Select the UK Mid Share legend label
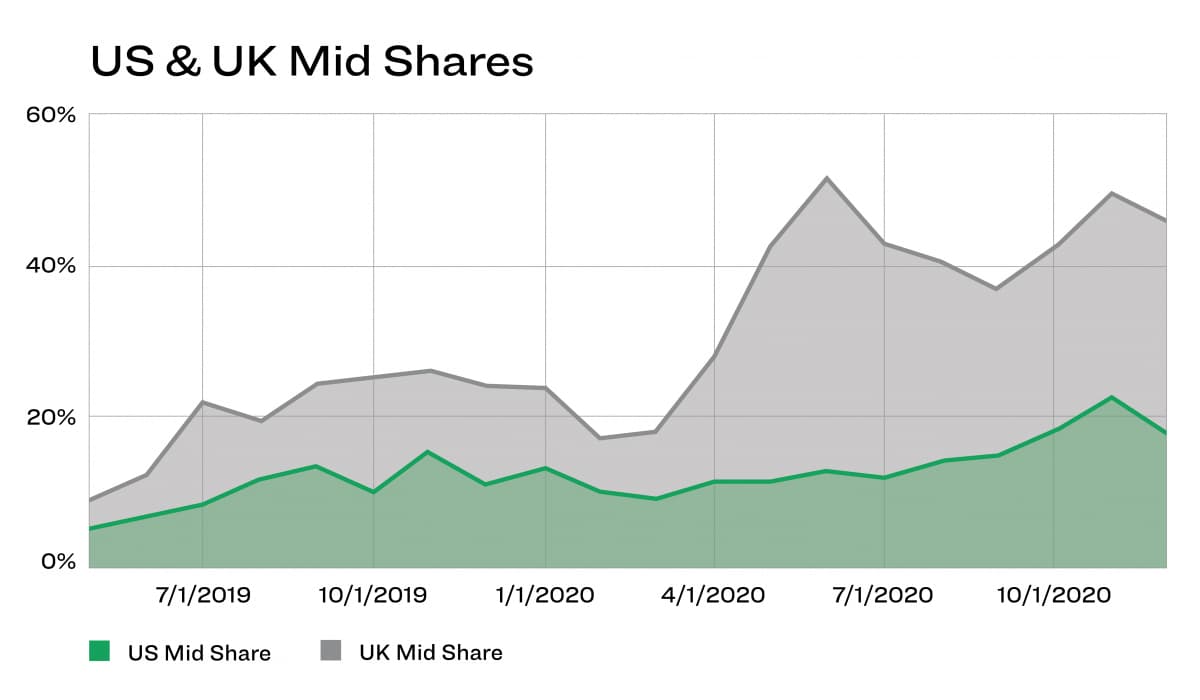 coord(430,653)
